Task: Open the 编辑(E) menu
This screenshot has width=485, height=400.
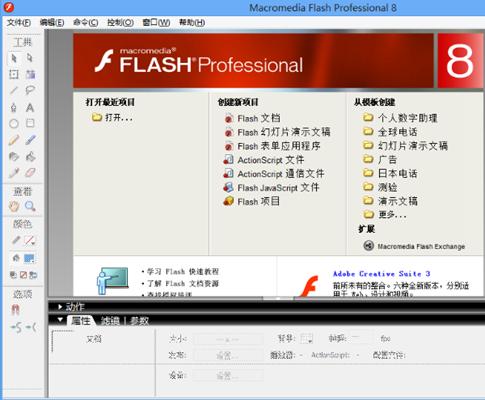Action: (x=52, y=23)
